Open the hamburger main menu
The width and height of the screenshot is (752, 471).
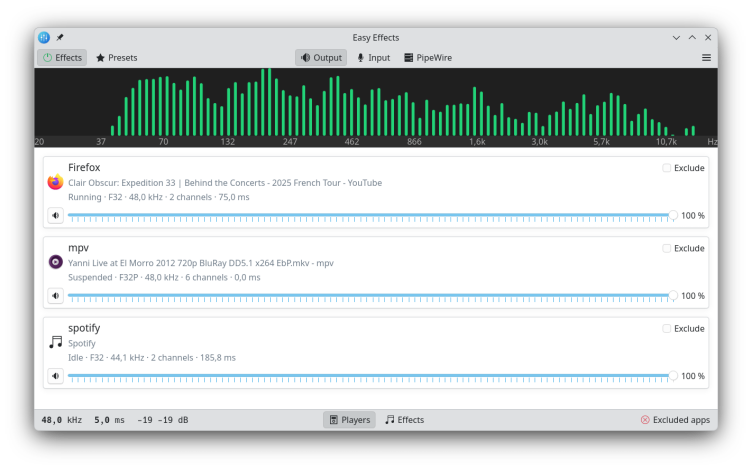click(706, 58)
